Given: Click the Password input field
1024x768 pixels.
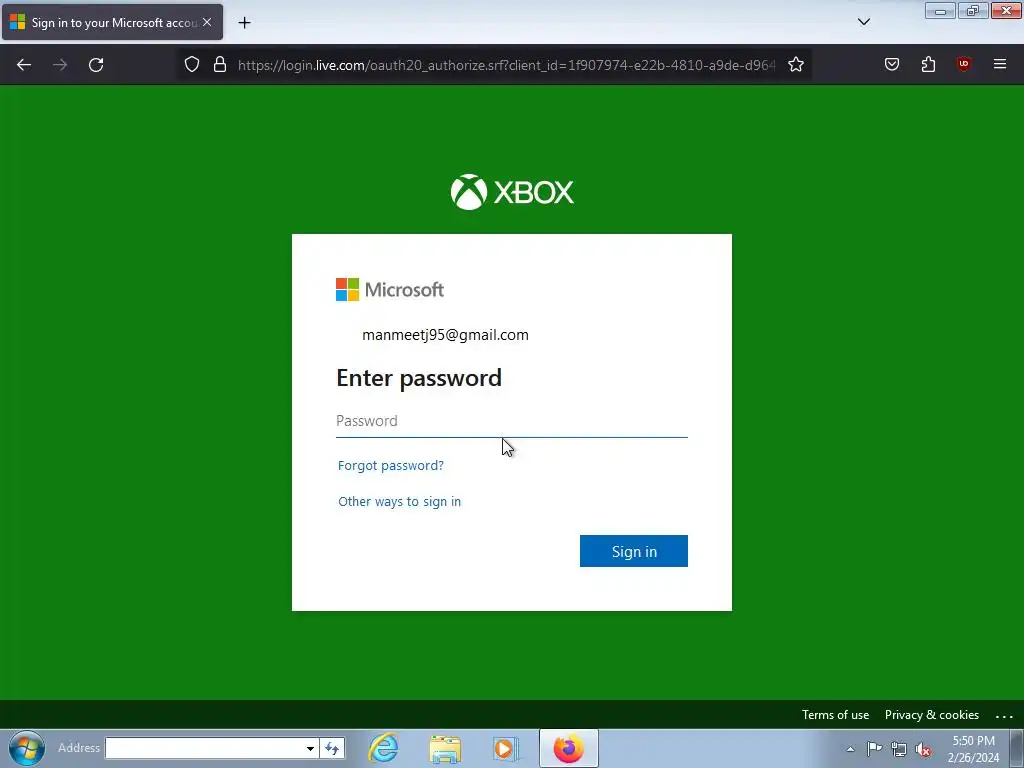Looking at the screenshot, I should (511, 421).
